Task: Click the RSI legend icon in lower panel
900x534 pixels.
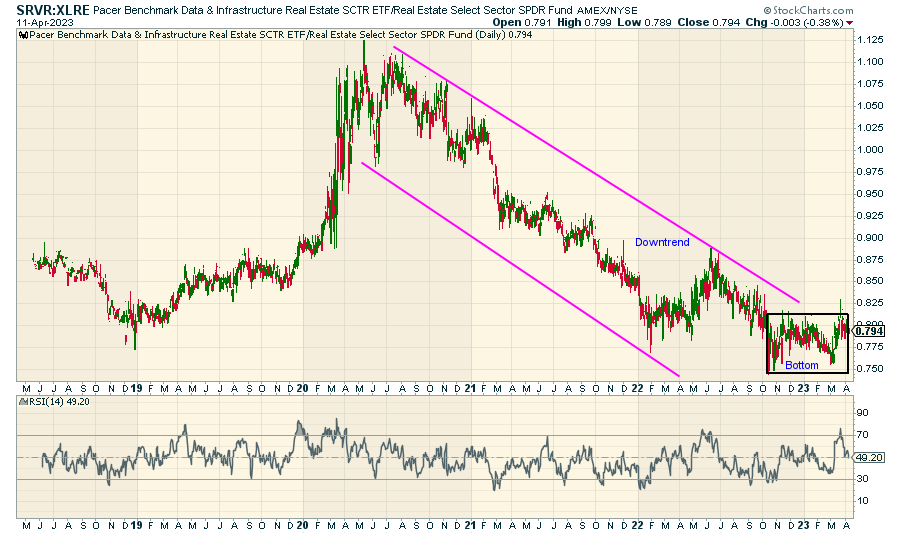Action: [x=22, y=402]
